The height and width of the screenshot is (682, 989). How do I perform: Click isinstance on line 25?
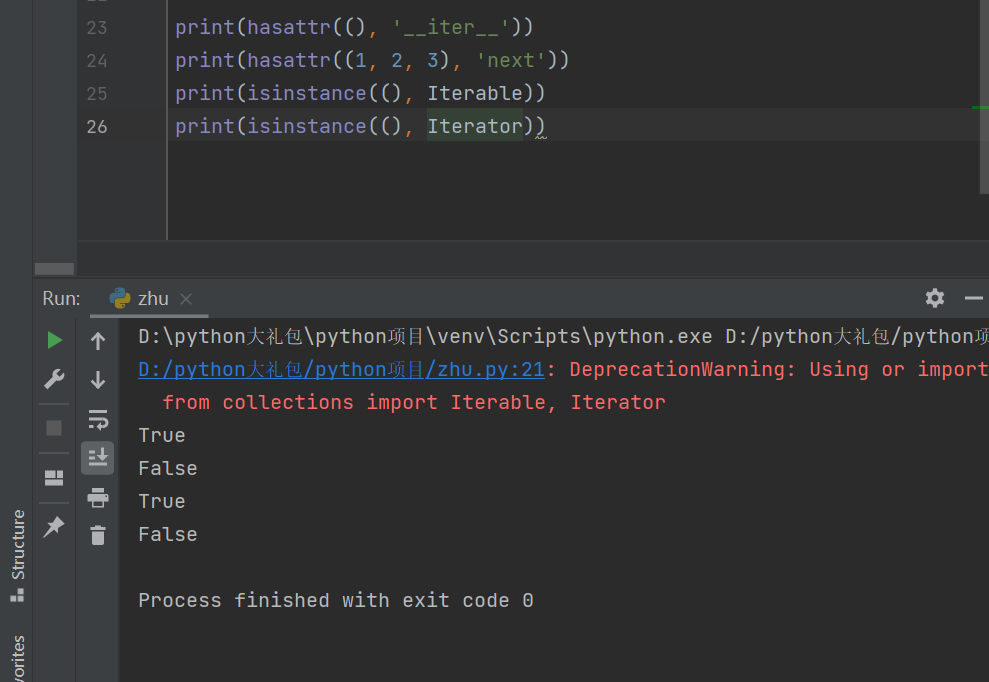[x=307, y=93]
